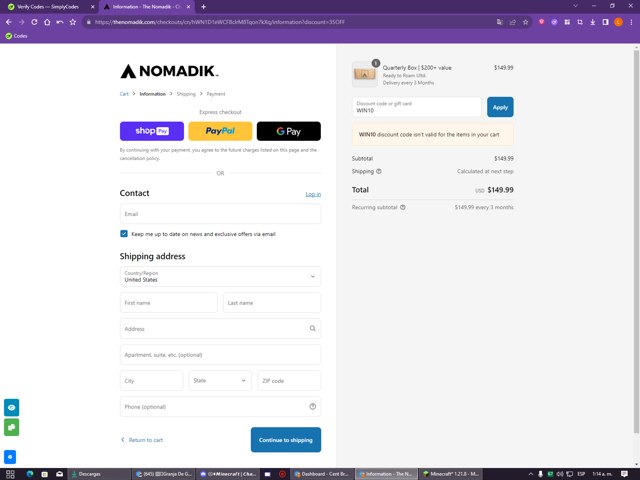Viewport: 640px width, 480px height.
Task: Switch to the Verify Codes SimplyCodes tab
Action: [48, 7]
